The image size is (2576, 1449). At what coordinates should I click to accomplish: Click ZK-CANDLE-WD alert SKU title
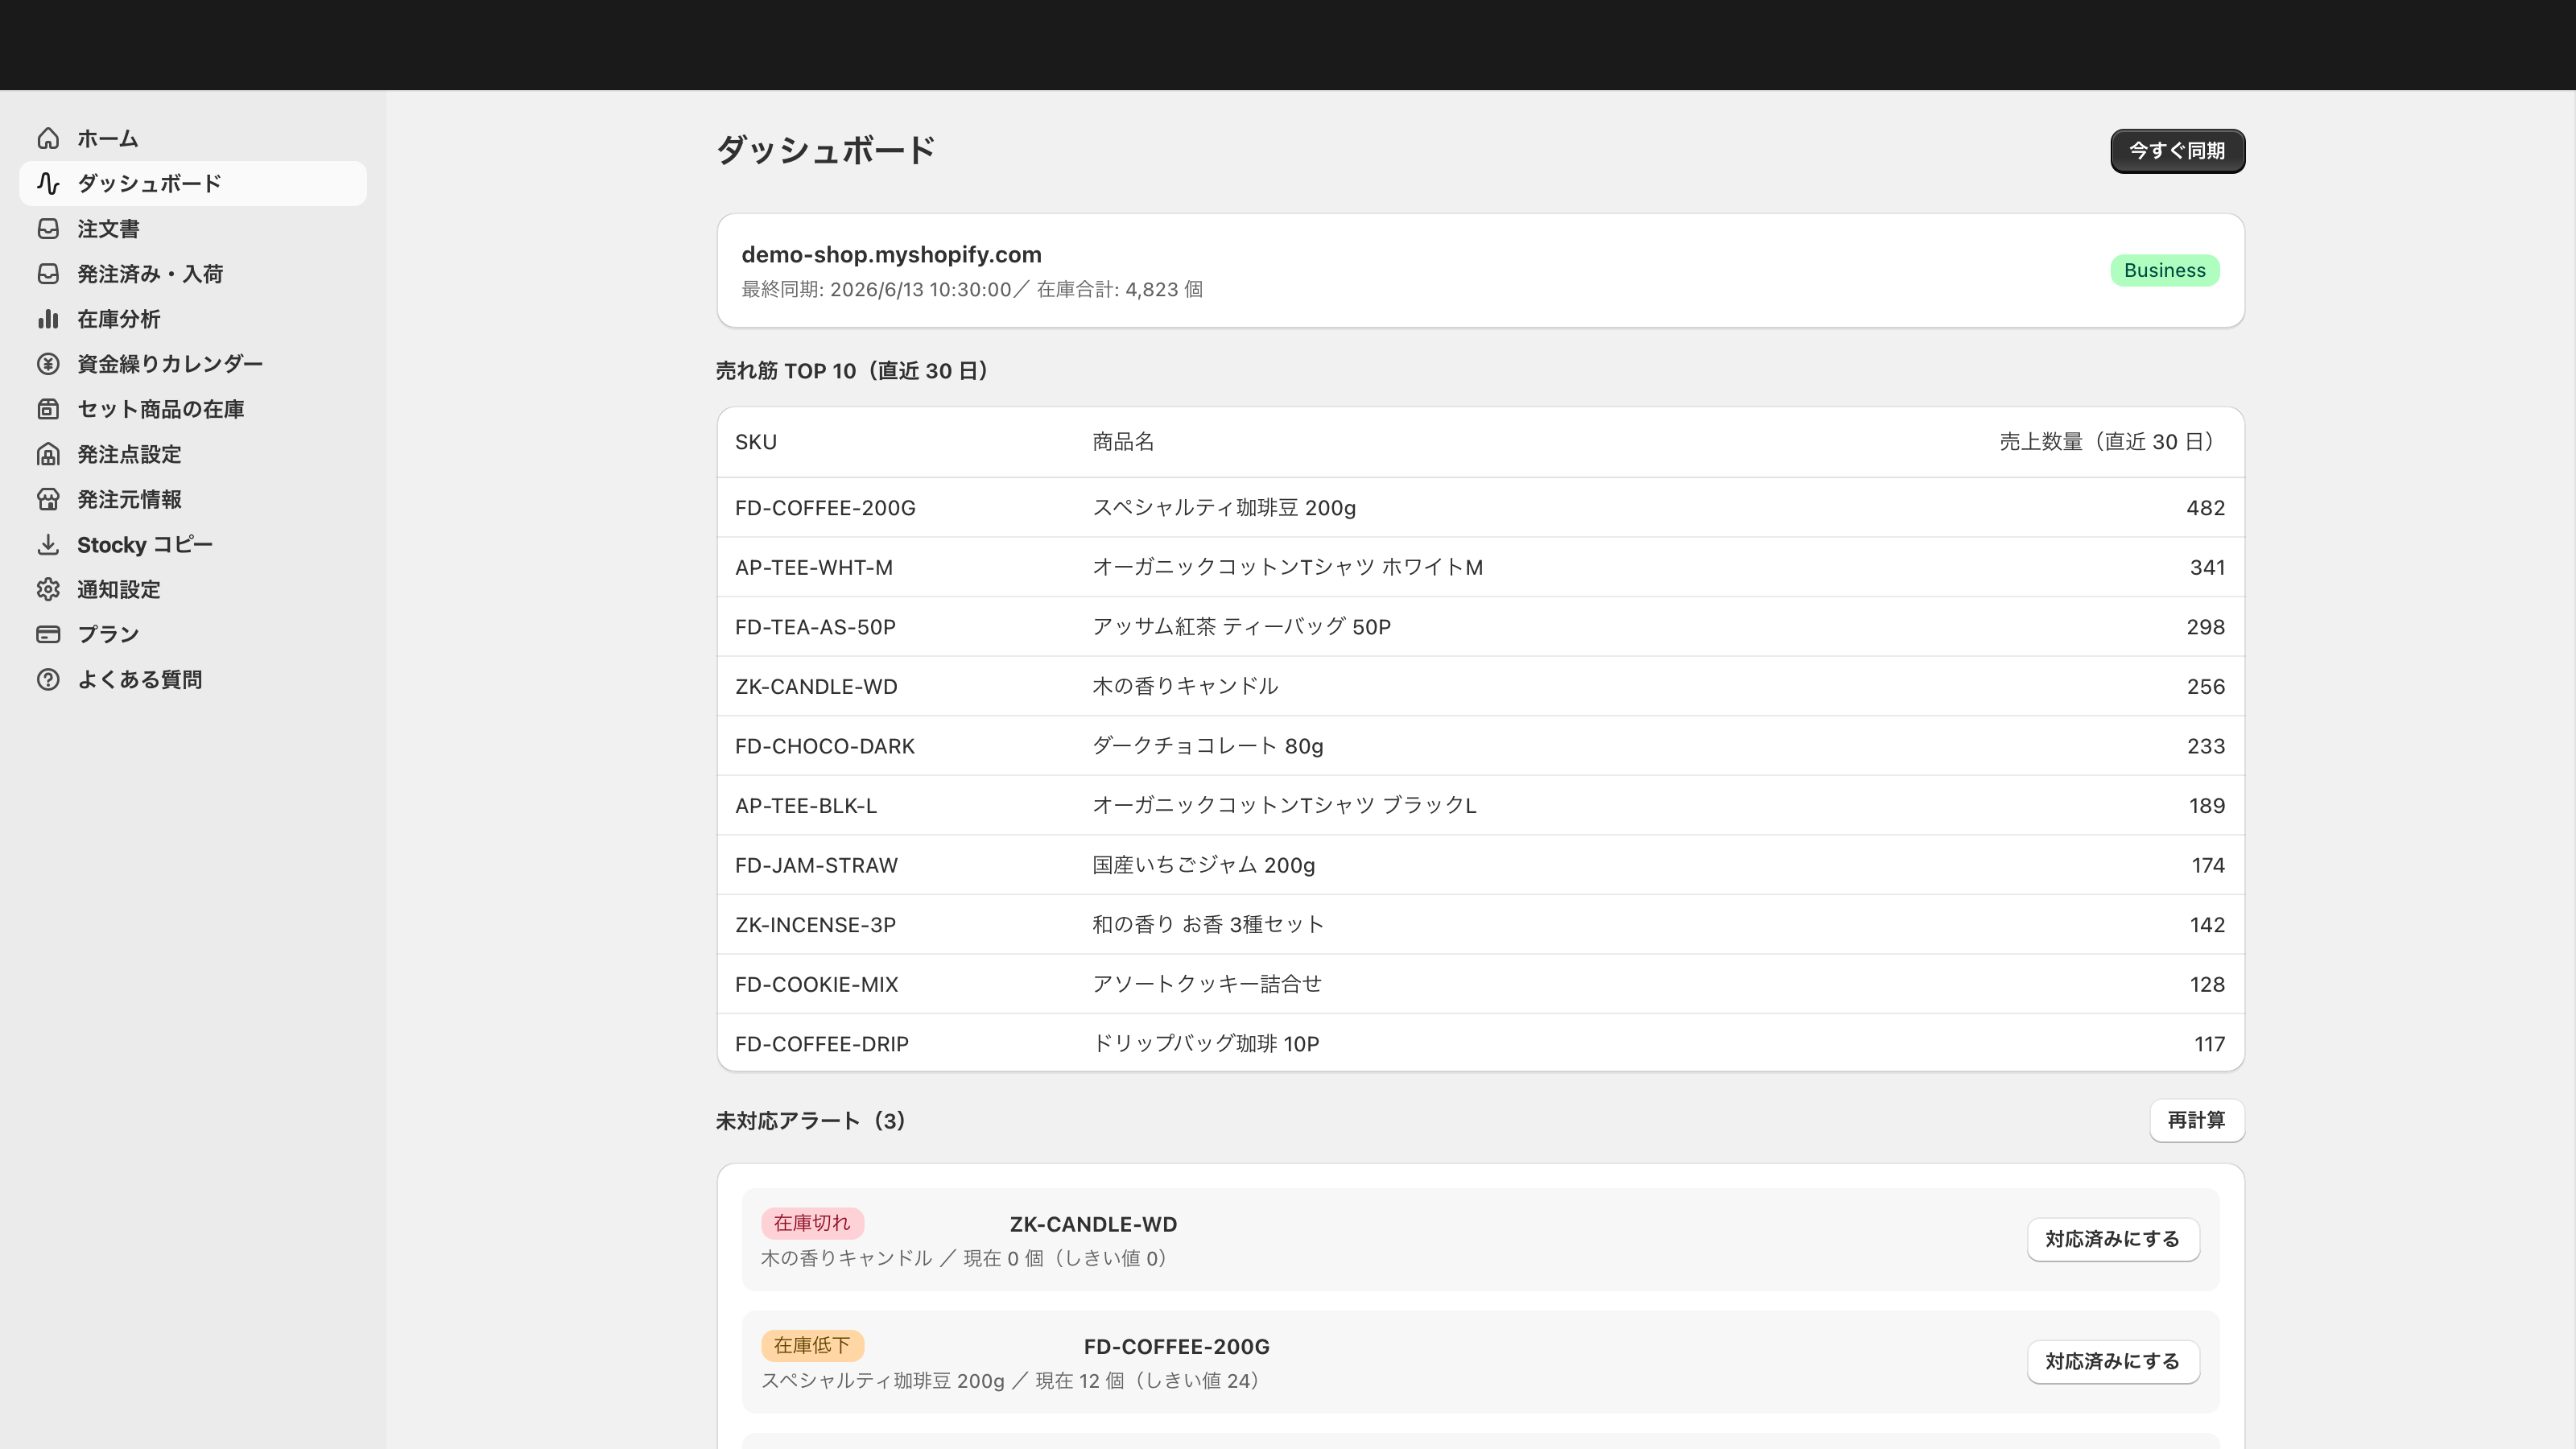(1093, 1224)
